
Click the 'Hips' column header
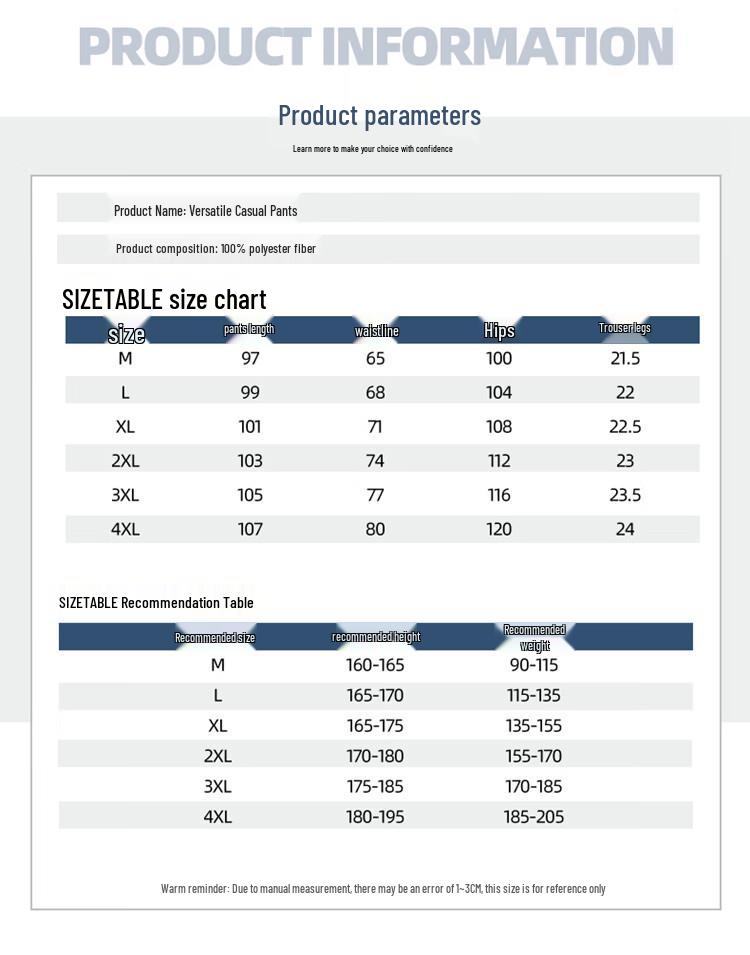click(499, 331)
